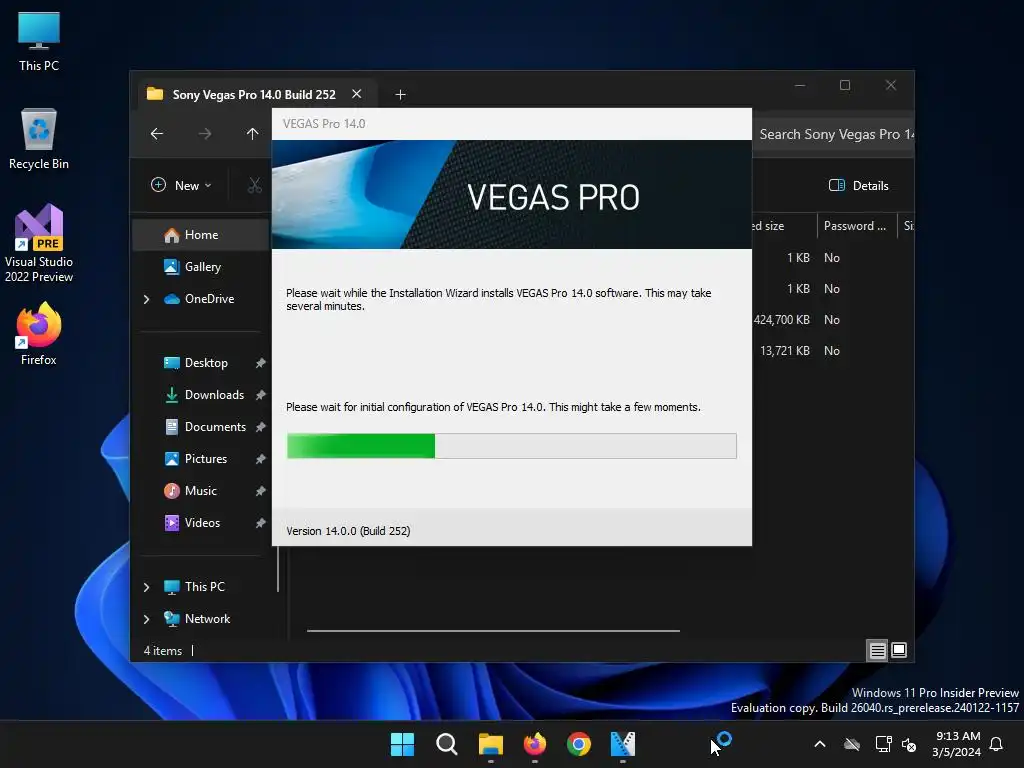The image size is (1024, 768).
Task: Launch Firefox from desktop shortcut
Action: (39, 334)
